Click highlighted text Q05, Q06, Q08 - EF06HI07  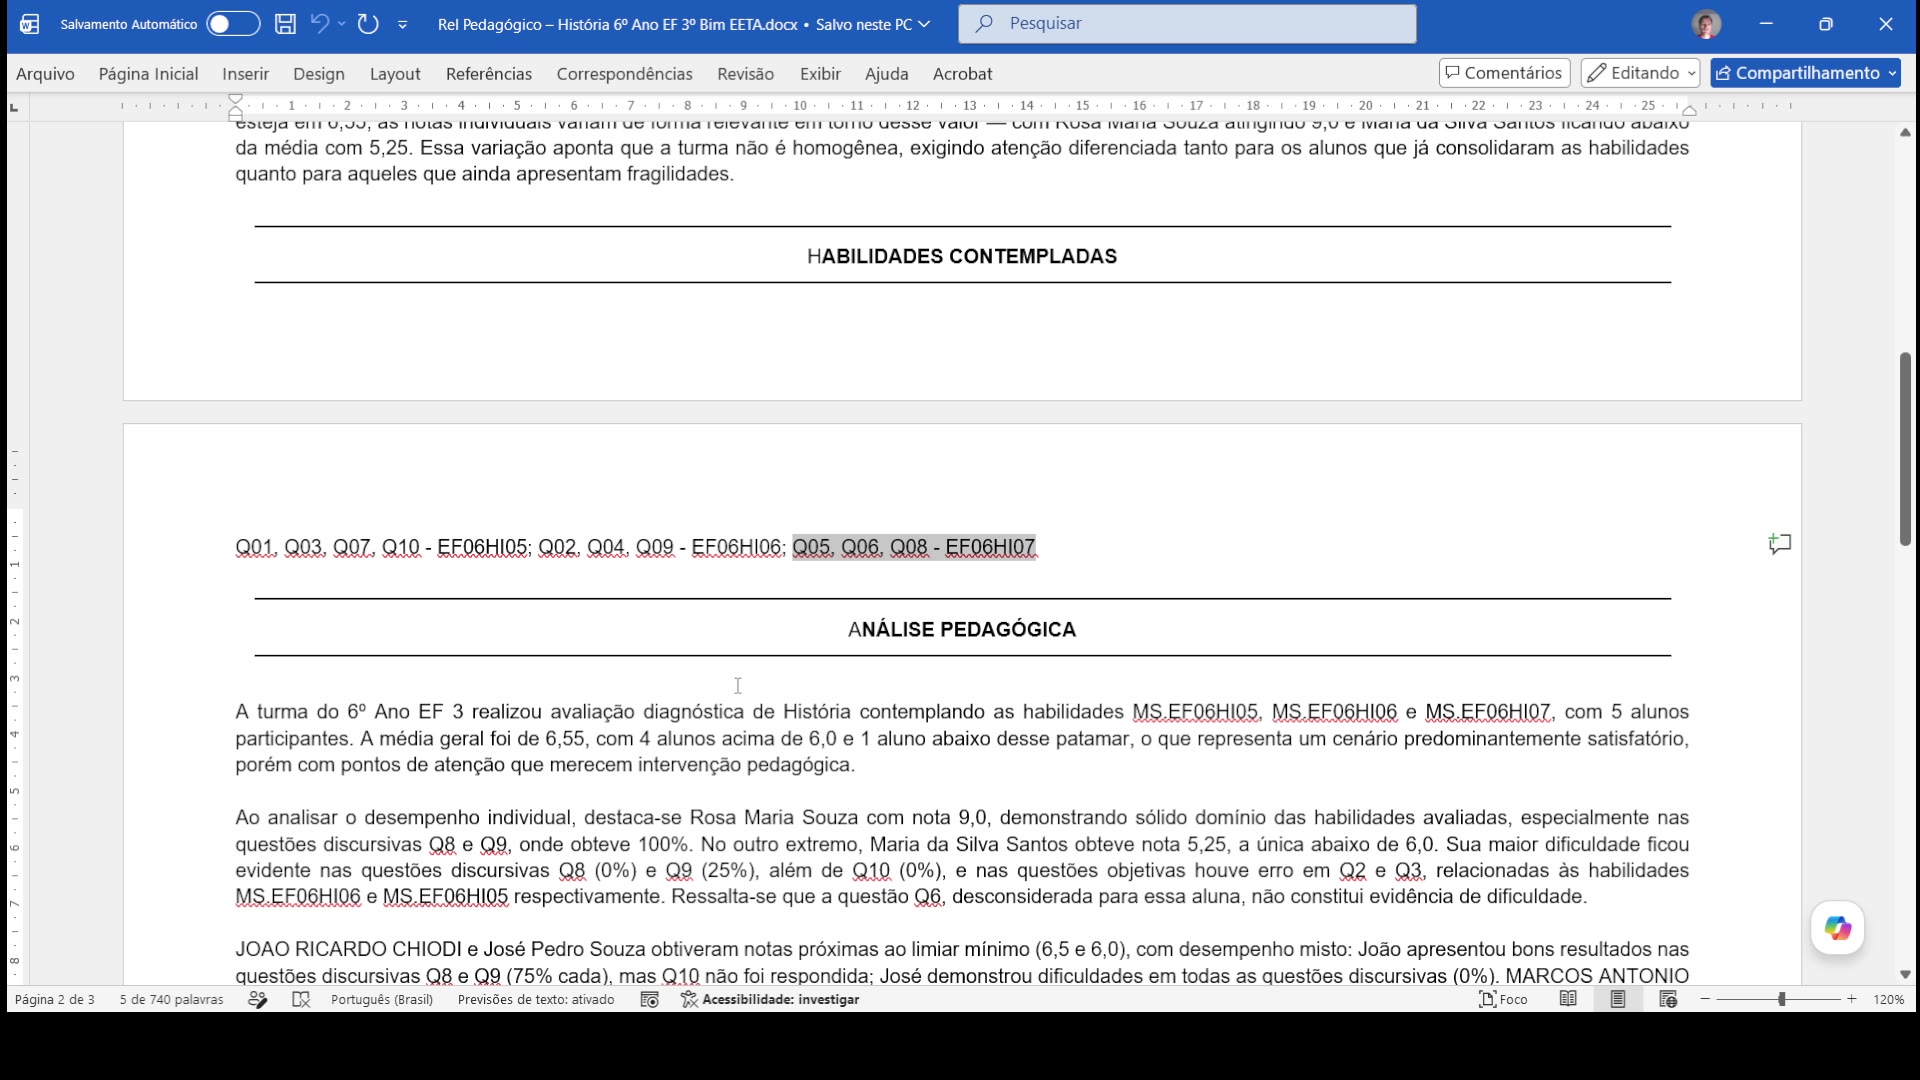914,547
